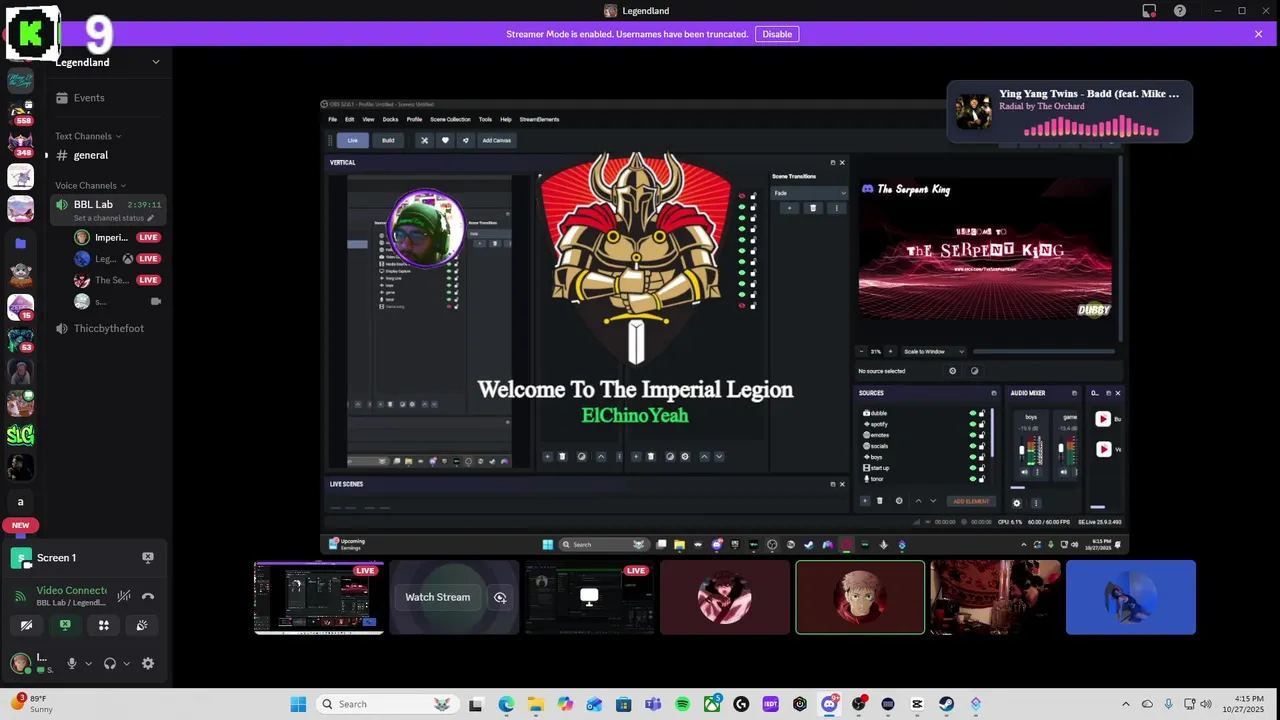Disable Streamer Mode from the banner
The height and width of the screenshot is (720, 1280).
(777, 34)
